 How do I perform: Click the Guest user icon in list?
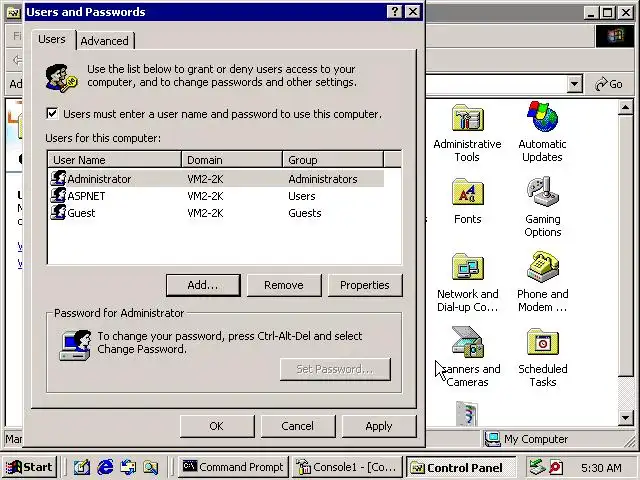coord(58,213)
